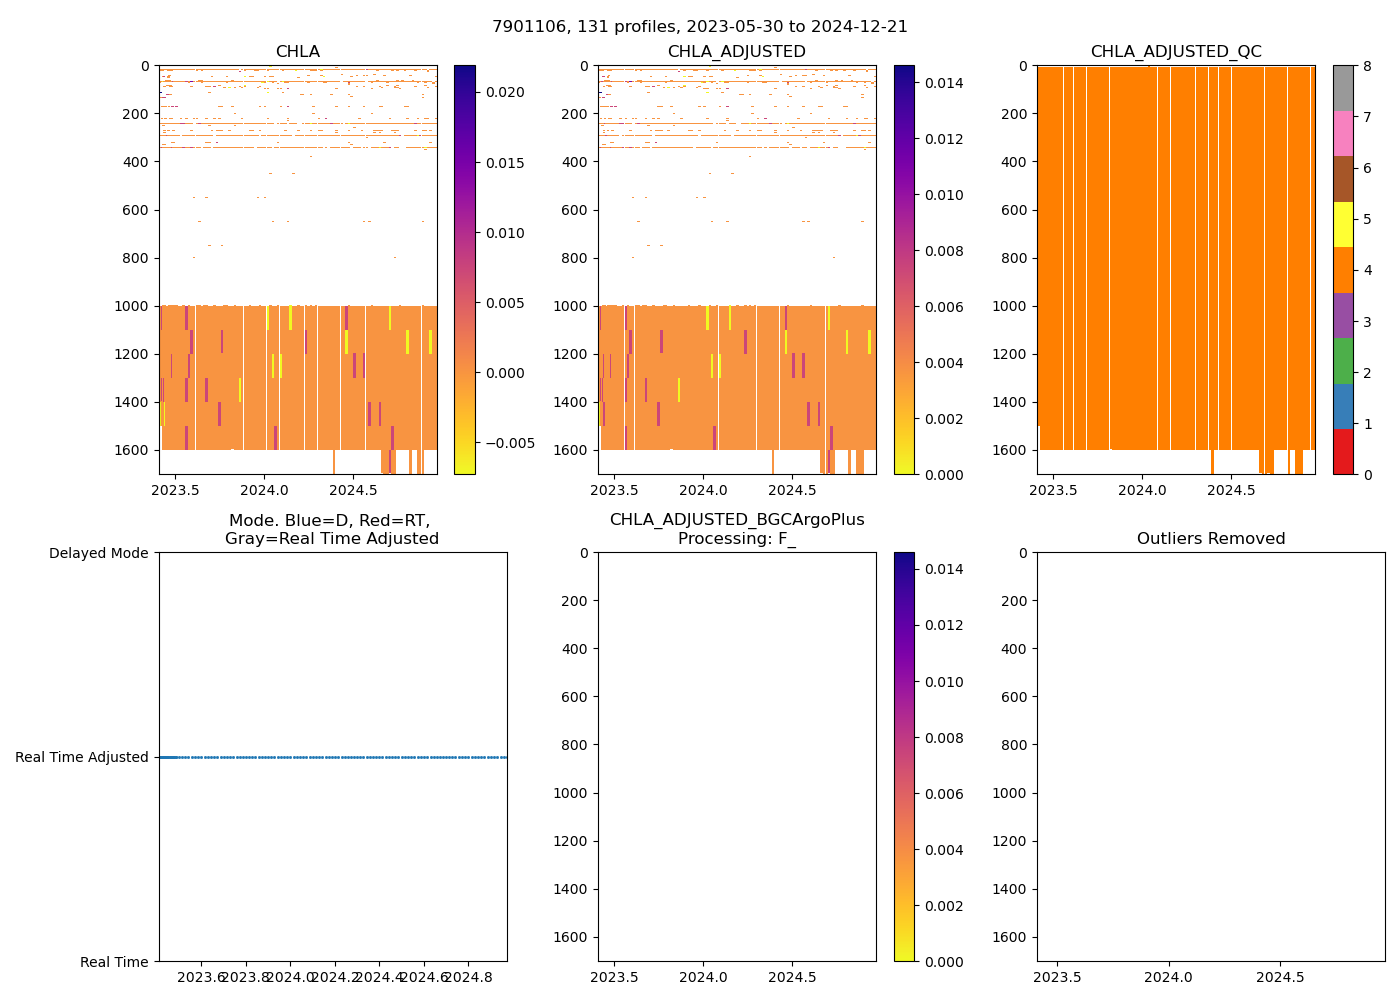This screenshot has width=1400, height=1000.
Task: Select the CHLA_ADJUSTED plot title
Action: (737, 52)
